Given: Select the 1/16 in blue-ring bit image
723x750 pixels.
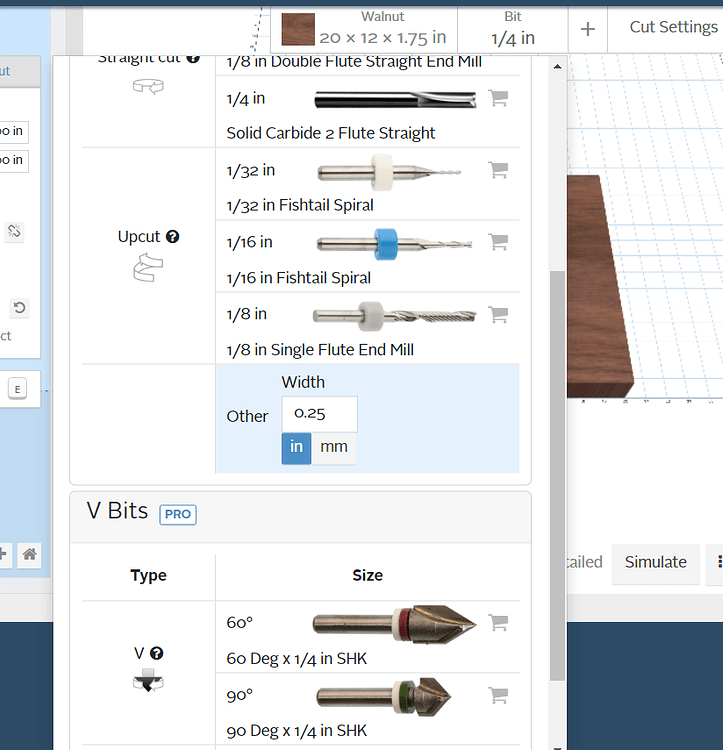Looking at the screenshot, I should coord(394,244).
